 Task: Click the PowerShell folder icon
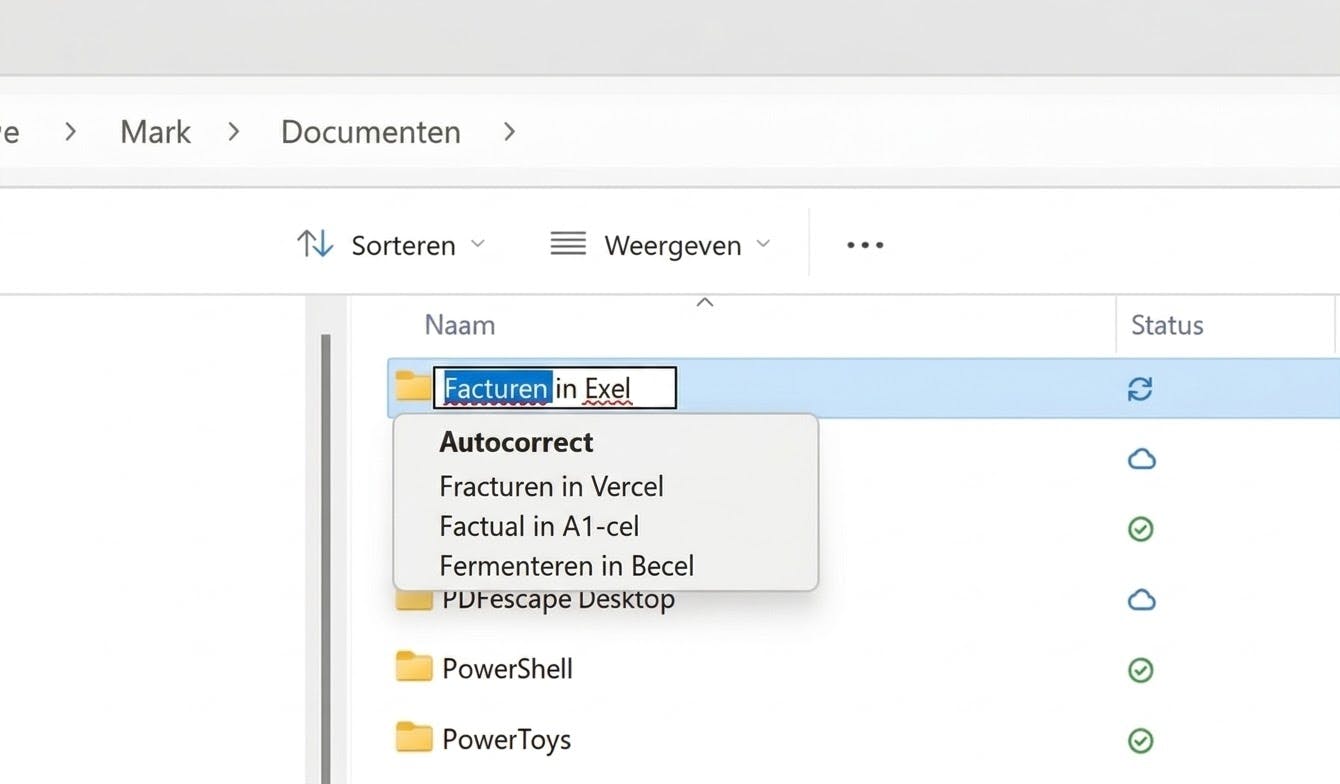tap(413, 668)
